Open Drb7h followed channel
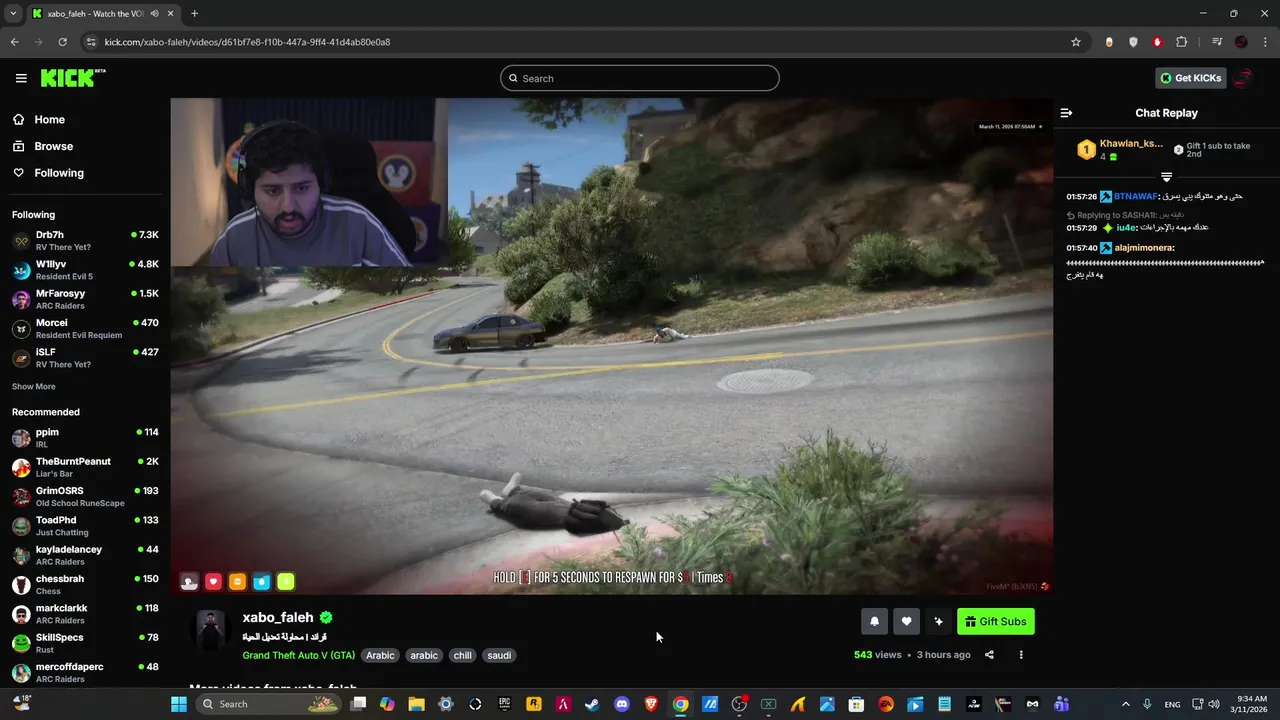1280x720 pixels. (85, 241)
